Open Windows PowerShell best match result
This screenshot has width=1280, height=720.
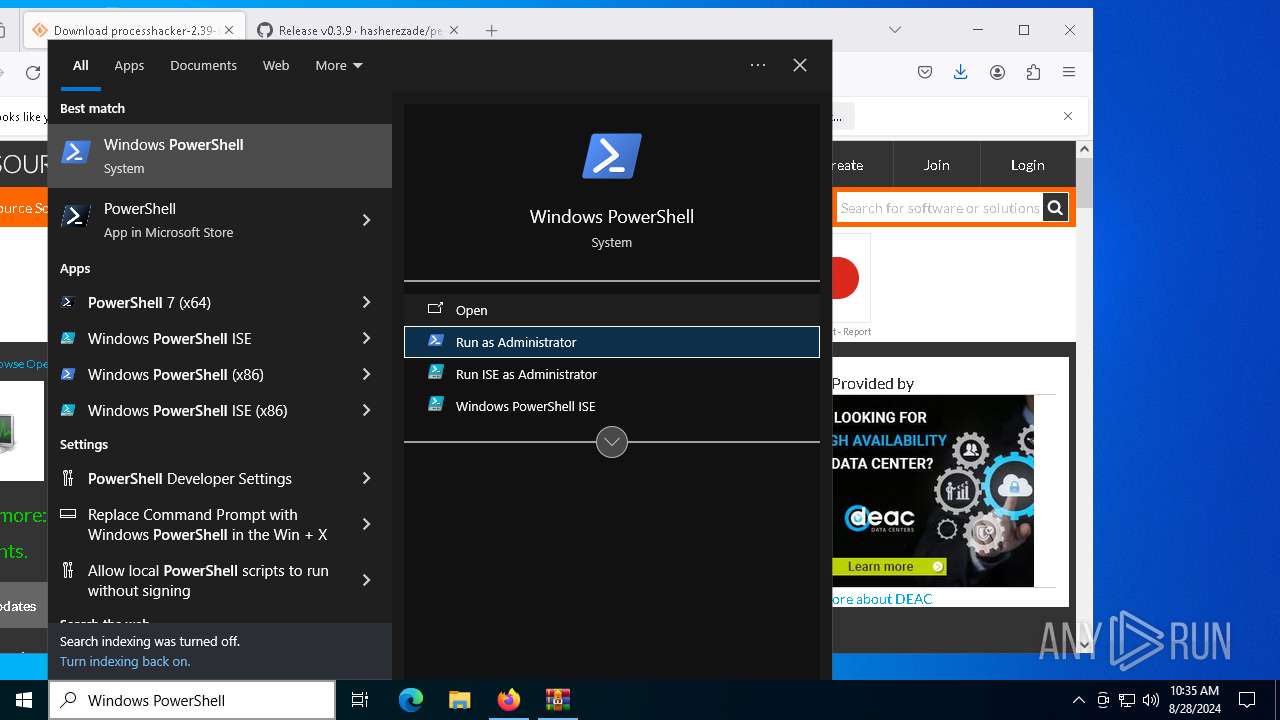220,156
